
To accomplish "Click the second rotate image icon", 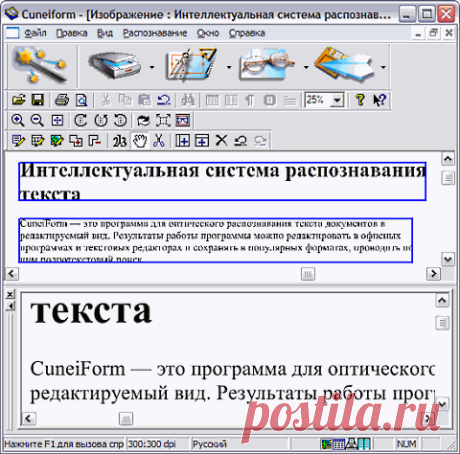I will [x=101, y=120].
